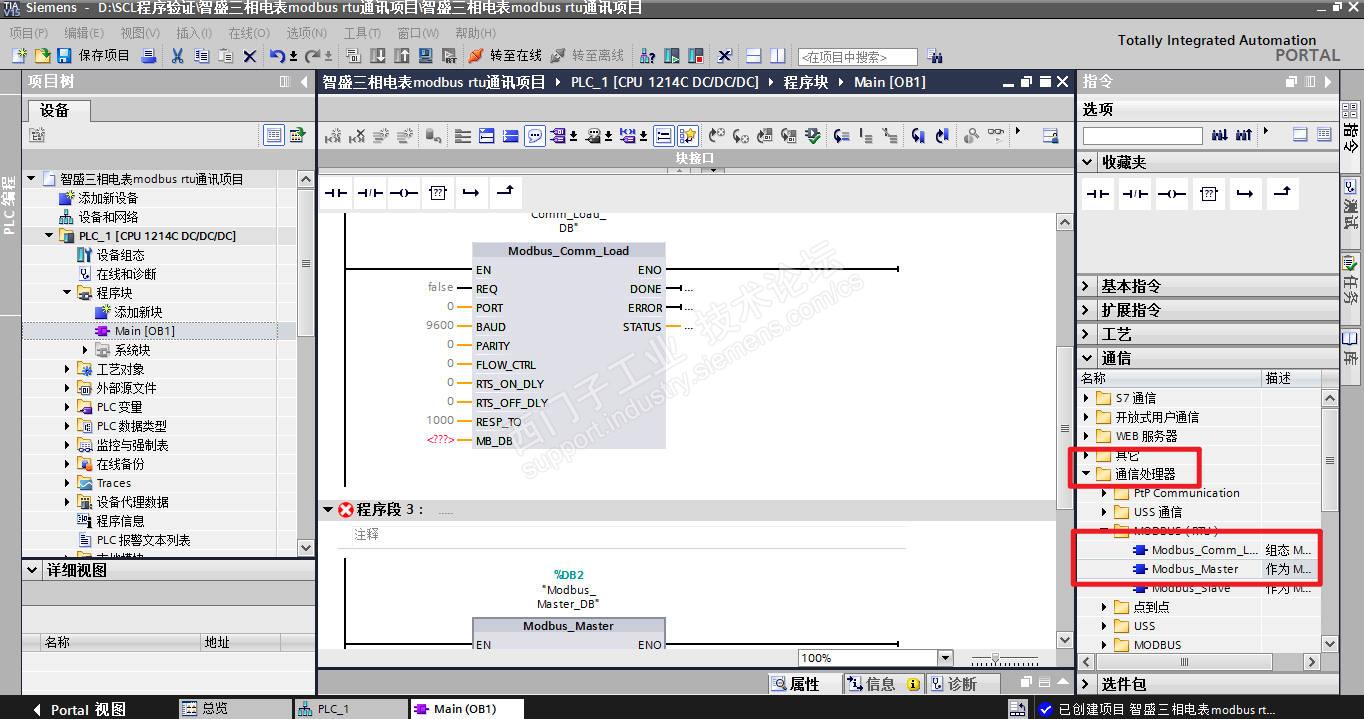Open 设备组态 in project tree
The image size is (1364, 719).
(x=120, y=255)
